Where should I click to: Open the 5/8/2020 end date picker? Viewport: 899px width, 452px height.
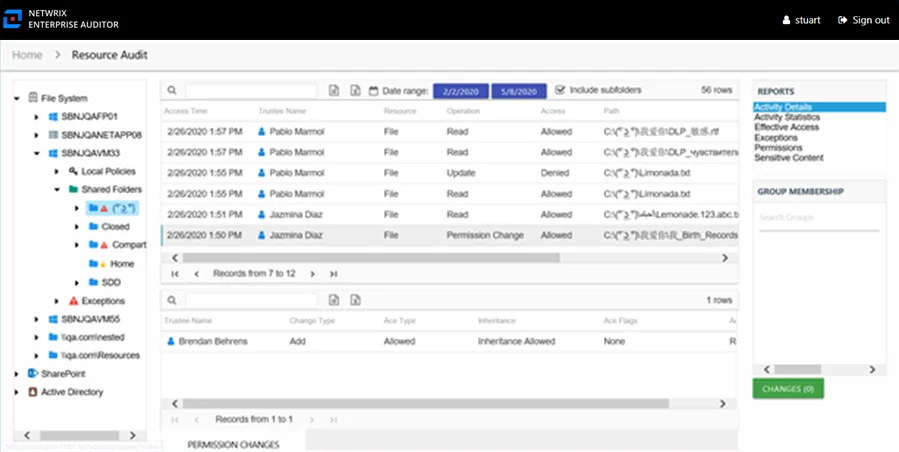(519, 91)
